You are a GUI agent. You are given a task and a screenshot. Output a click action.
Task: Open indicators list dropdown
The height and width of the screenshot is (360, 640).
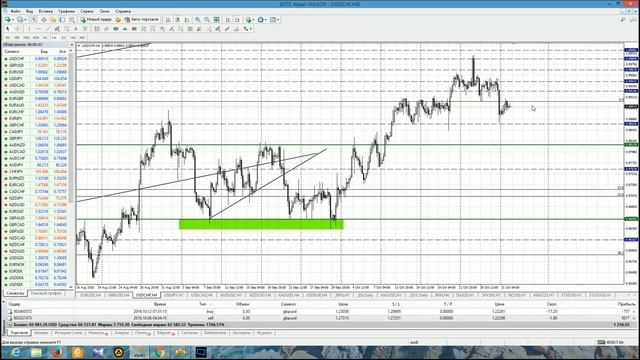(250, 20)
